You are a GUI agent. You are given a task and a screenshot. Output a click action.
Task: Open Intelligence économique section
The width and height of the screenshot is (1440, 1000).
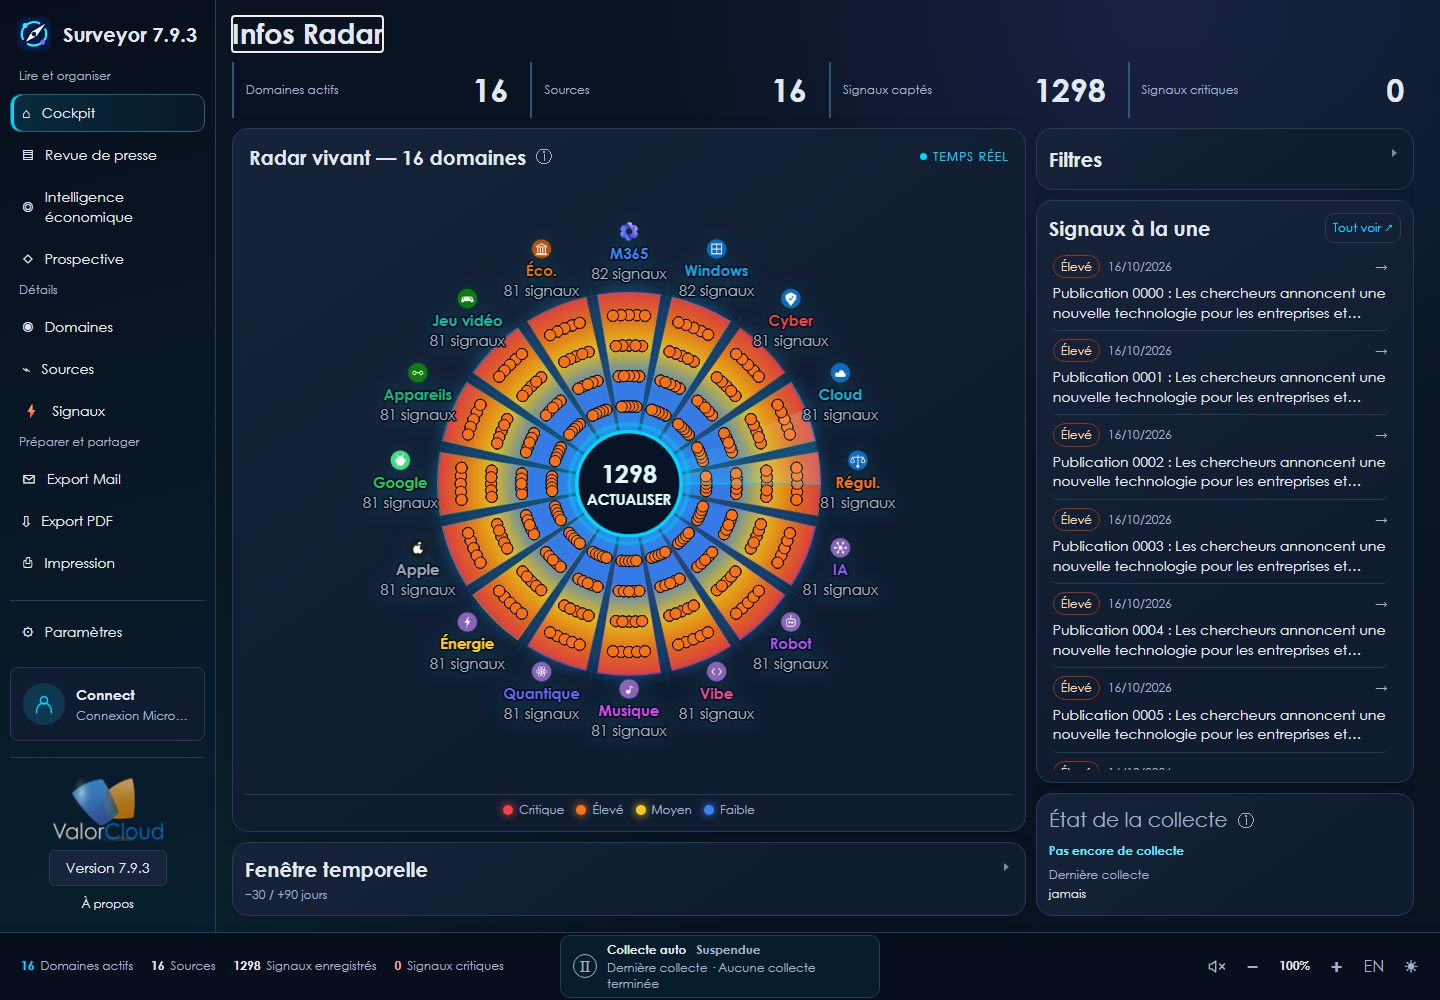point(108,207)
